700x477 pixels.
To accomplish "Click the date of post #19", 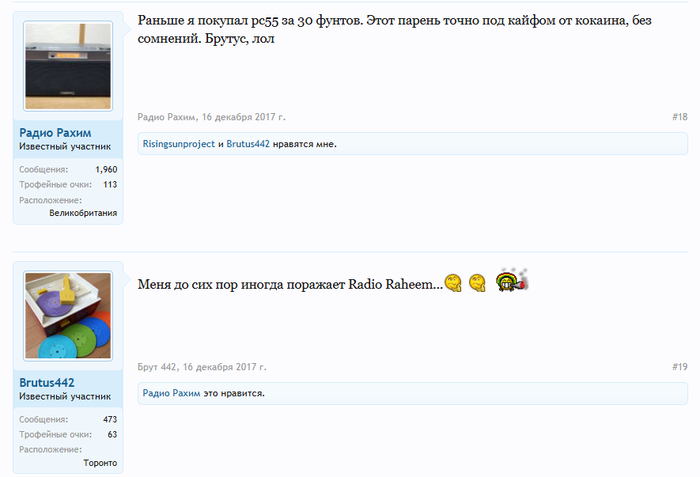I will click(225, 367).
